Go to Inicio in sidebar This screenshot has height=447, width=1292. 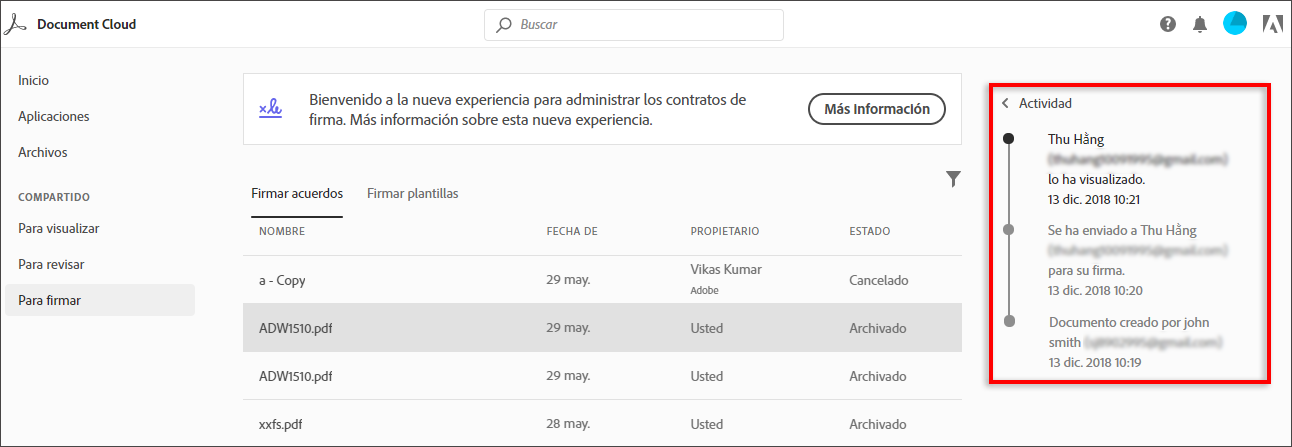34,80
